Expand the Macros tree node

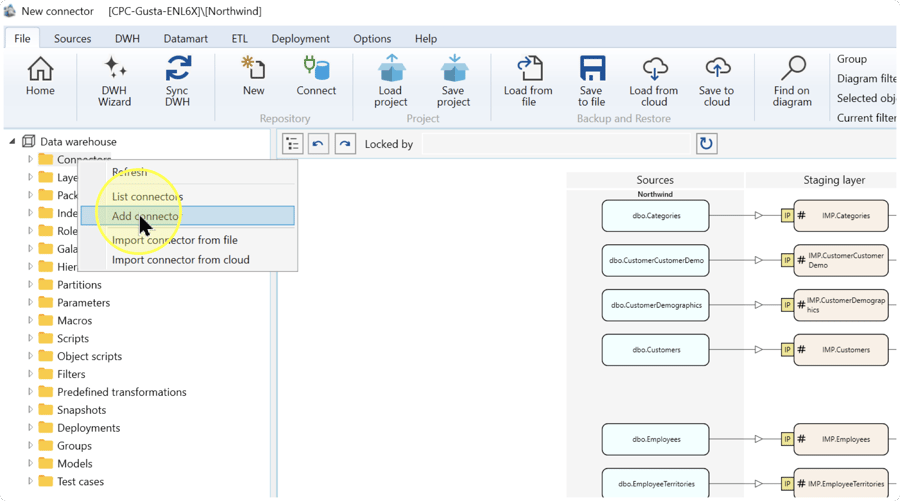[x=30, y=320]
